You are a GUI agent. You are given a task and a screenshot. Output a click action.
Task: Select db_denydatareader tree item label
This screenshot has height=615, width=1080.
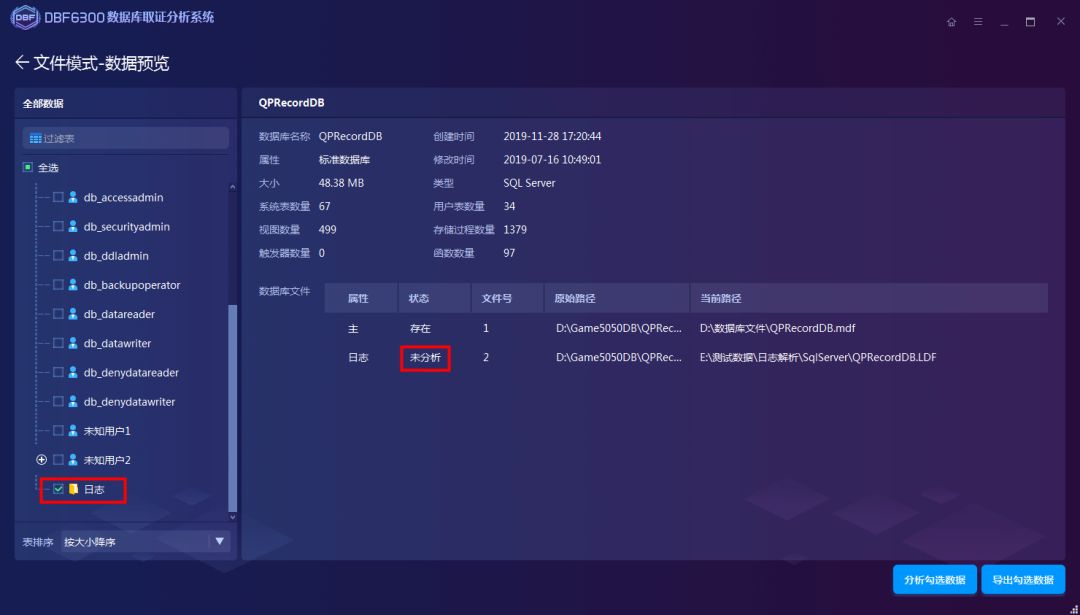(x=131, y=373)
